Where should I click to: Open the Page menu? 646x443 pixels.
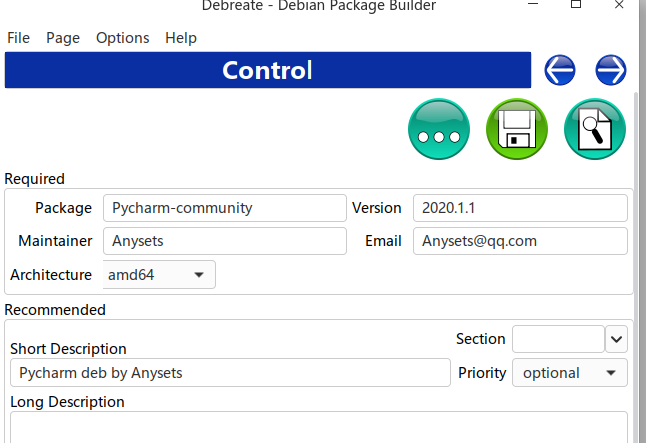[63, 38]
